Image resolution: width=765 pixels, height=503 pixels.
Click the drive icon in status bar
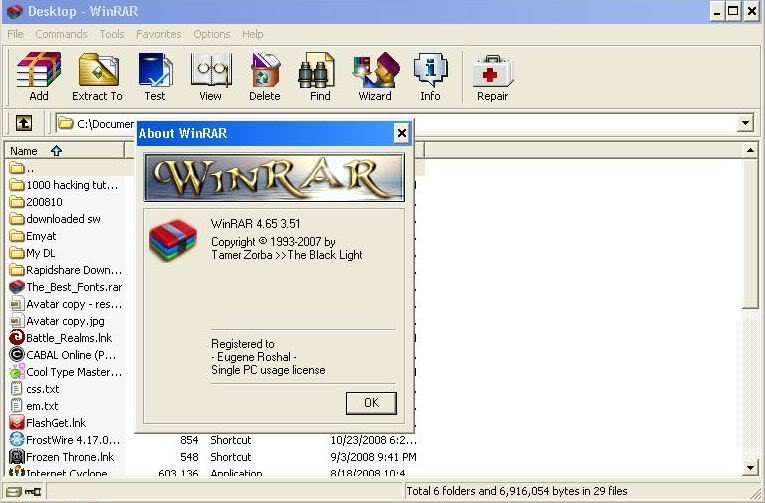point(14,491)
